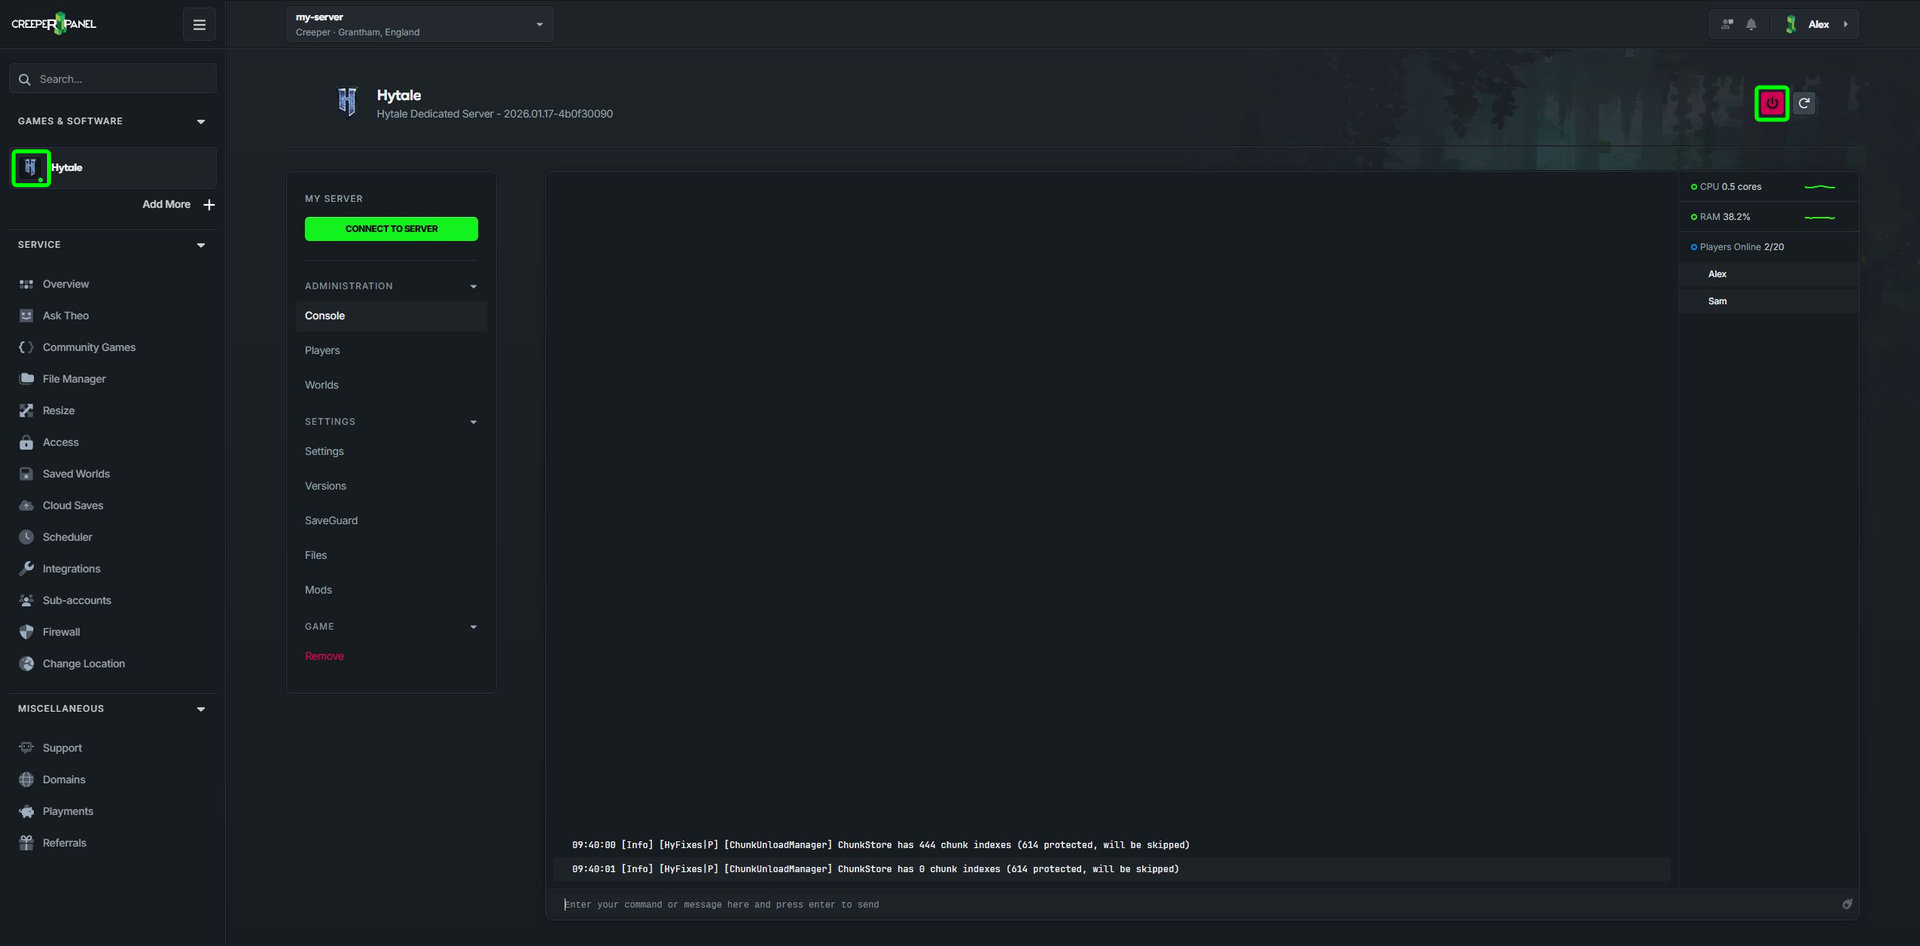1920x946 pixels.
Task: Click the restart server icon
Action: click(1804, 103)
